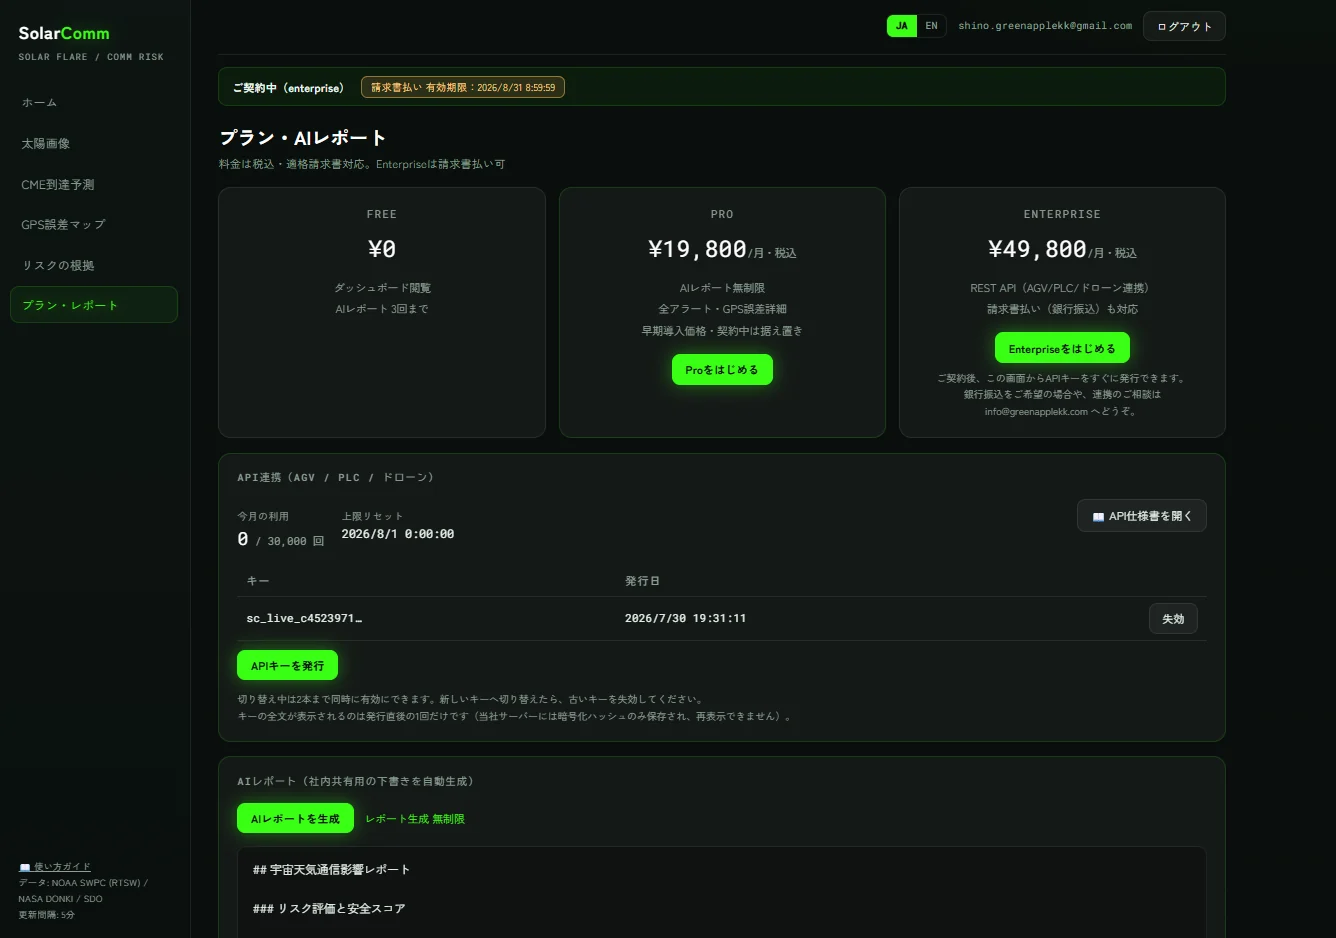
Task: Click the プラン・AIレポート heading
Action: coord(303,138)
